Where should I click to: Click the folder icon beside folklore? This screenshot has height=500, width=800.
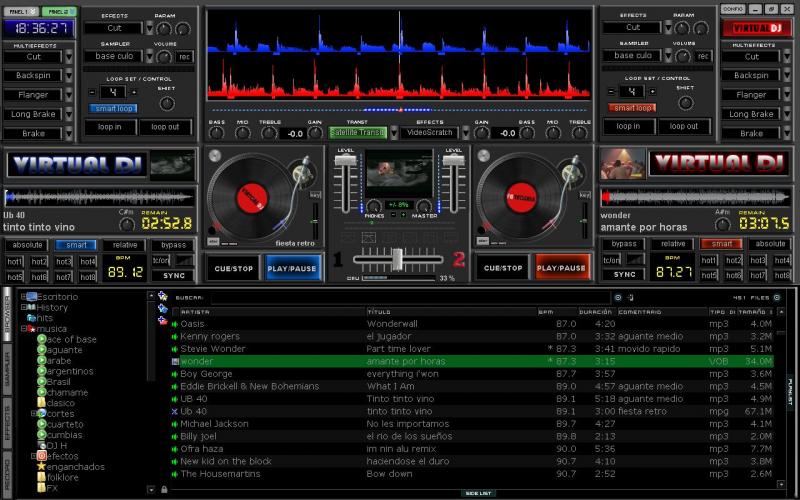point(42,477)
